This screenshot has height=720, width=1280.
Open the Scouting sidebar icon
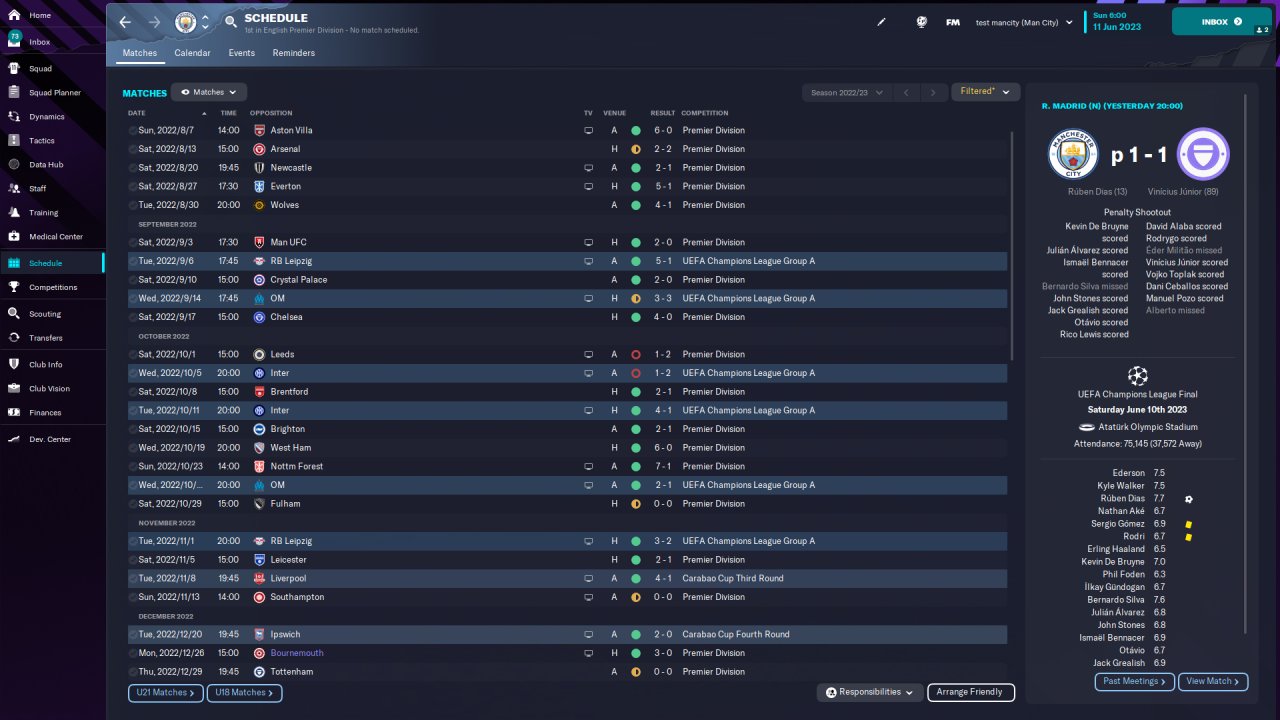pyautogui.click(x=14, y=314)
